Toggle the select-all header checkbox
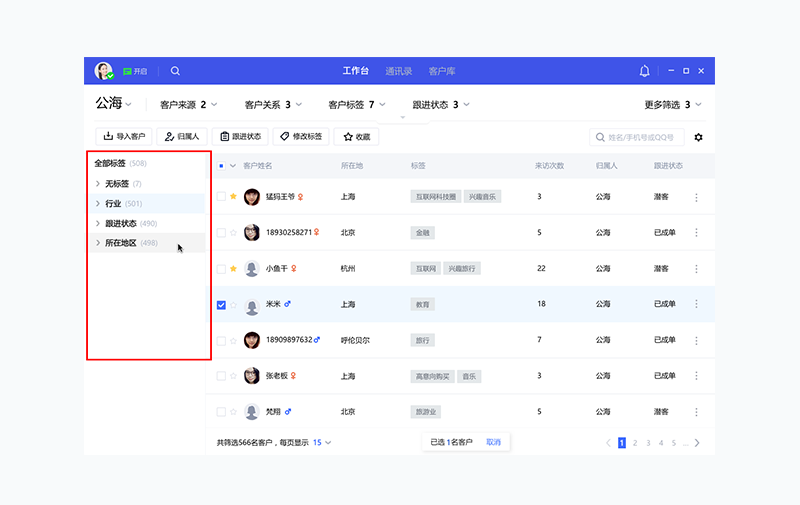 (x=221, y=166)
